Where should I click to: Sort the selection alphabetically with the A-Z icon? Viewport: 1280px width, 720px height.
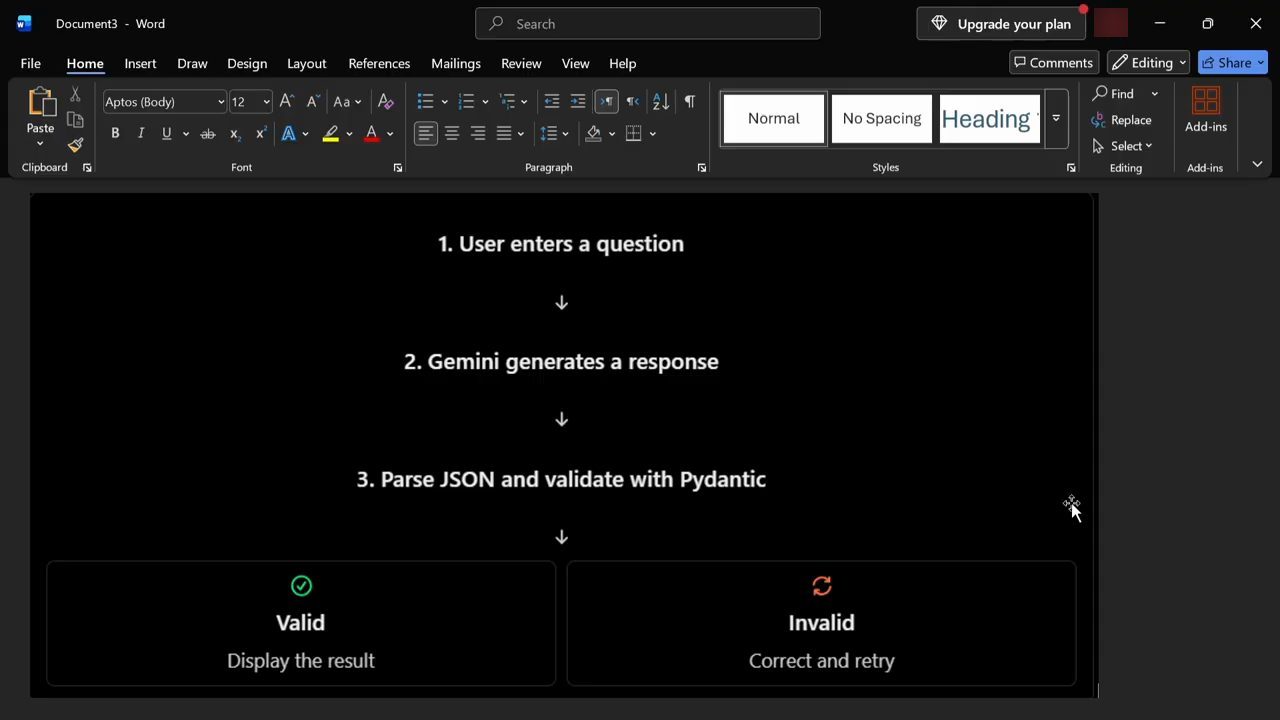pos(661,101)
